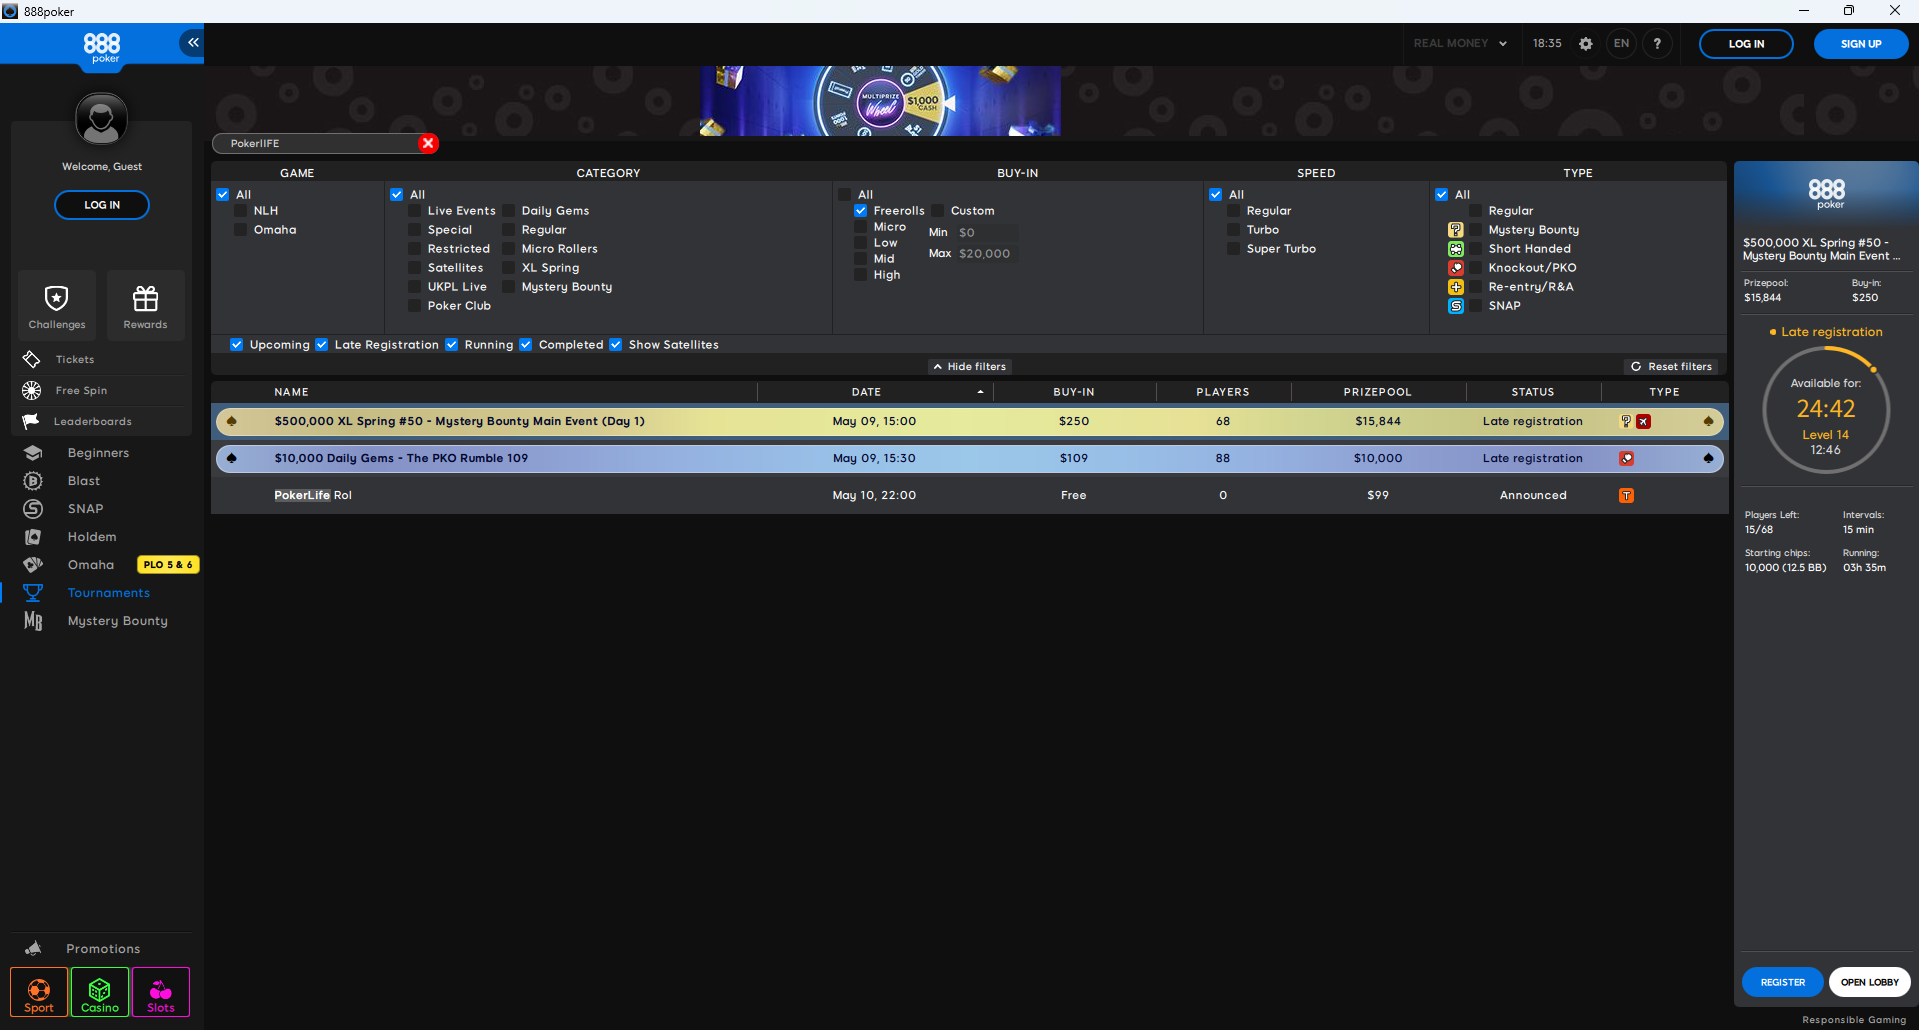Image resolution: width=1919 pixels, height=1030 pixels.
Task: Enable Mystery Bounty category checkbox
Action: (509, 287)
